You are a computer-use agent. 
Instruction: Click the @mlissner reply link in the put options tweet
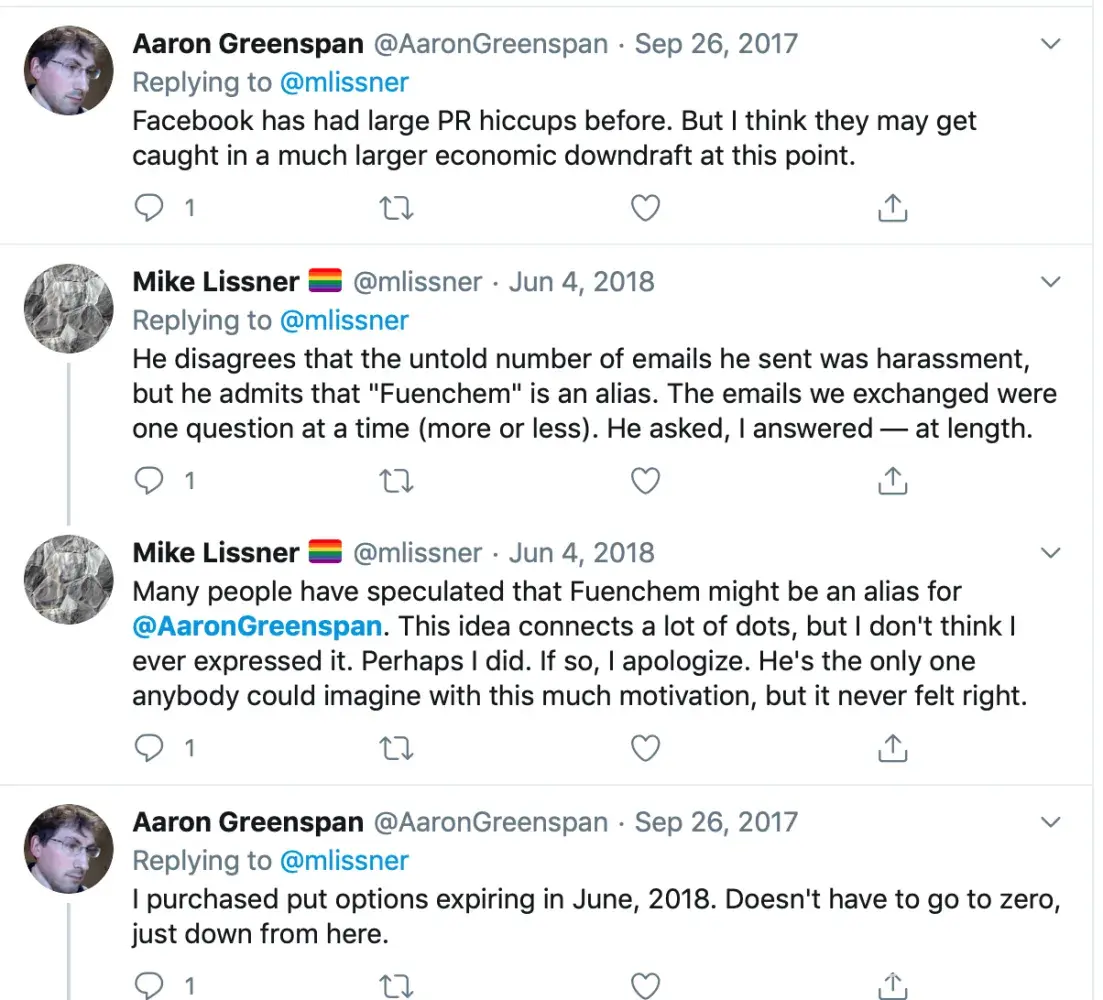point(344,860)
